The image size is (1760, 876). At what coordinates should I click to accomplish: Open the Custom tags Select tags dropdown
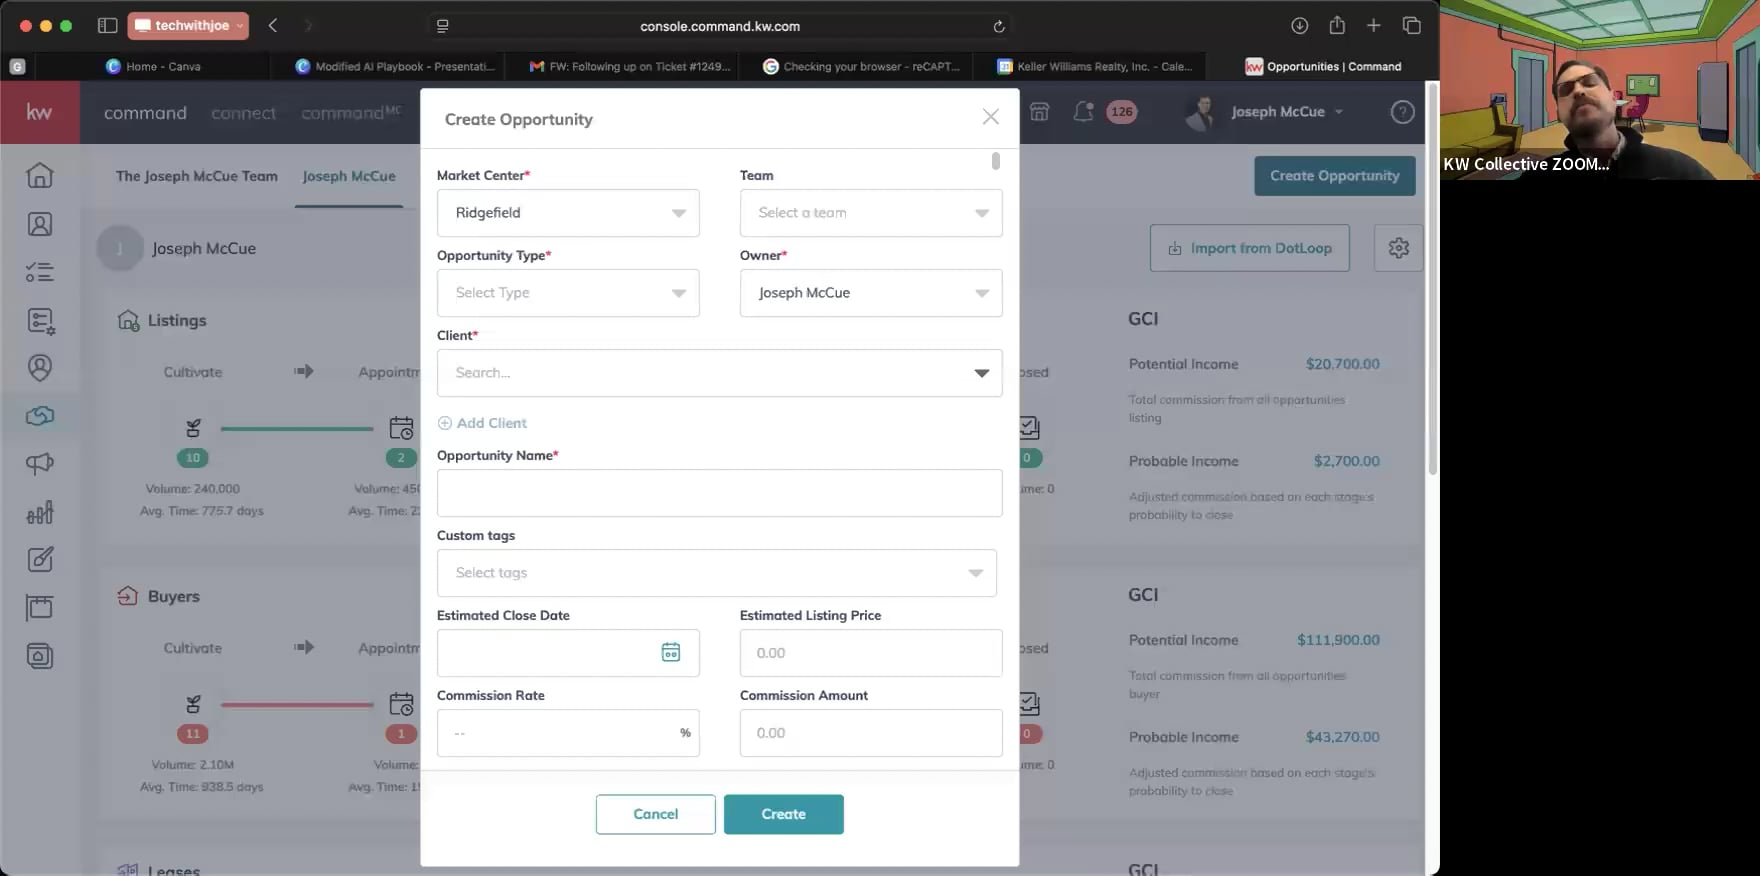pos(717,573)
